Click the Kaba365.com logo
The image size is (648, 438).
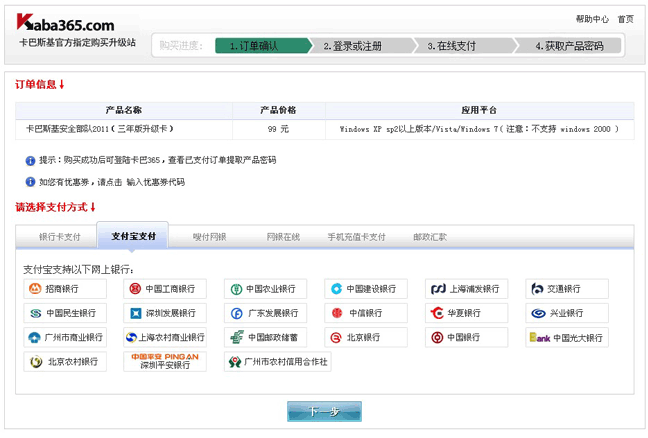pyautogui.click(x=65, y=23)
